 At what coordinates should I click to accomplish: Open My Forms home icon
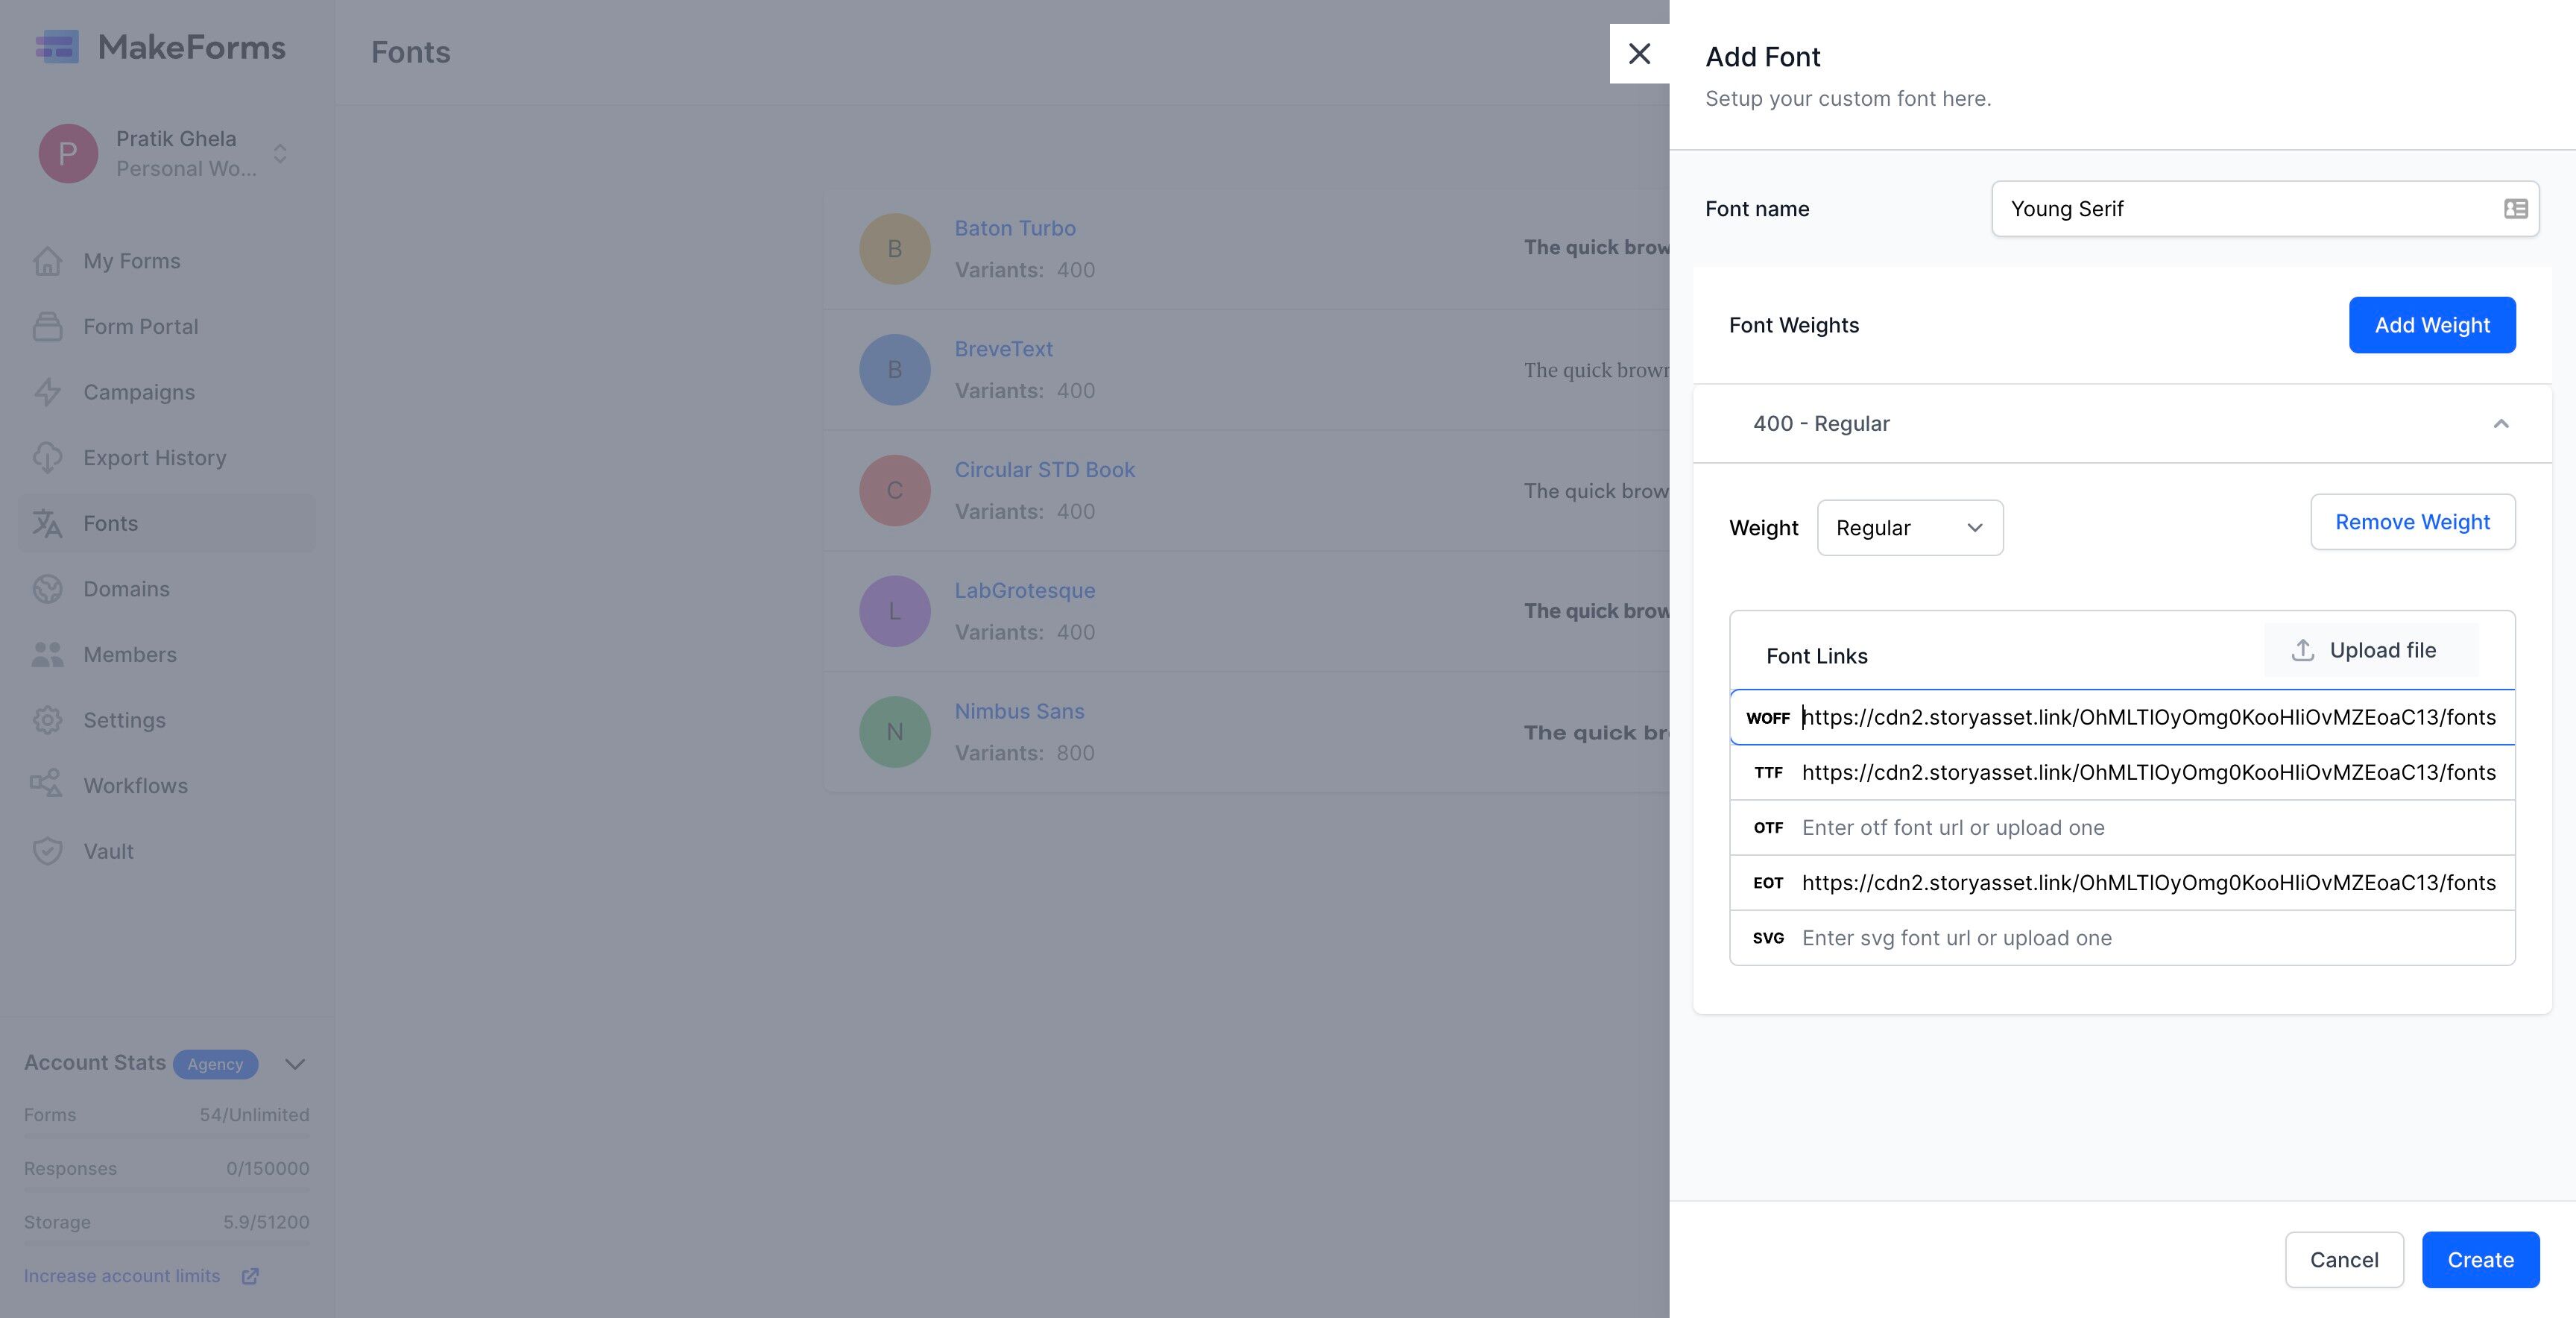coord(47,261)
